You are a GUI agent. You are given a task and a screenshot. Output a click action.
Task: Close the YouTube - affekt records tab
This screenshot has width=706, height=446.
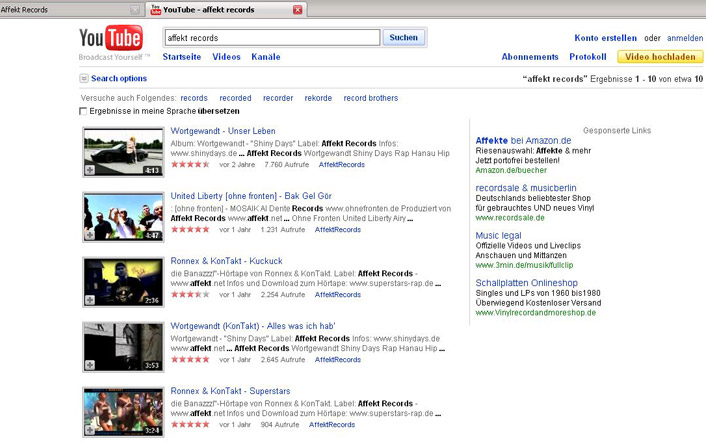pyautogui.click(x=298, y=9)
